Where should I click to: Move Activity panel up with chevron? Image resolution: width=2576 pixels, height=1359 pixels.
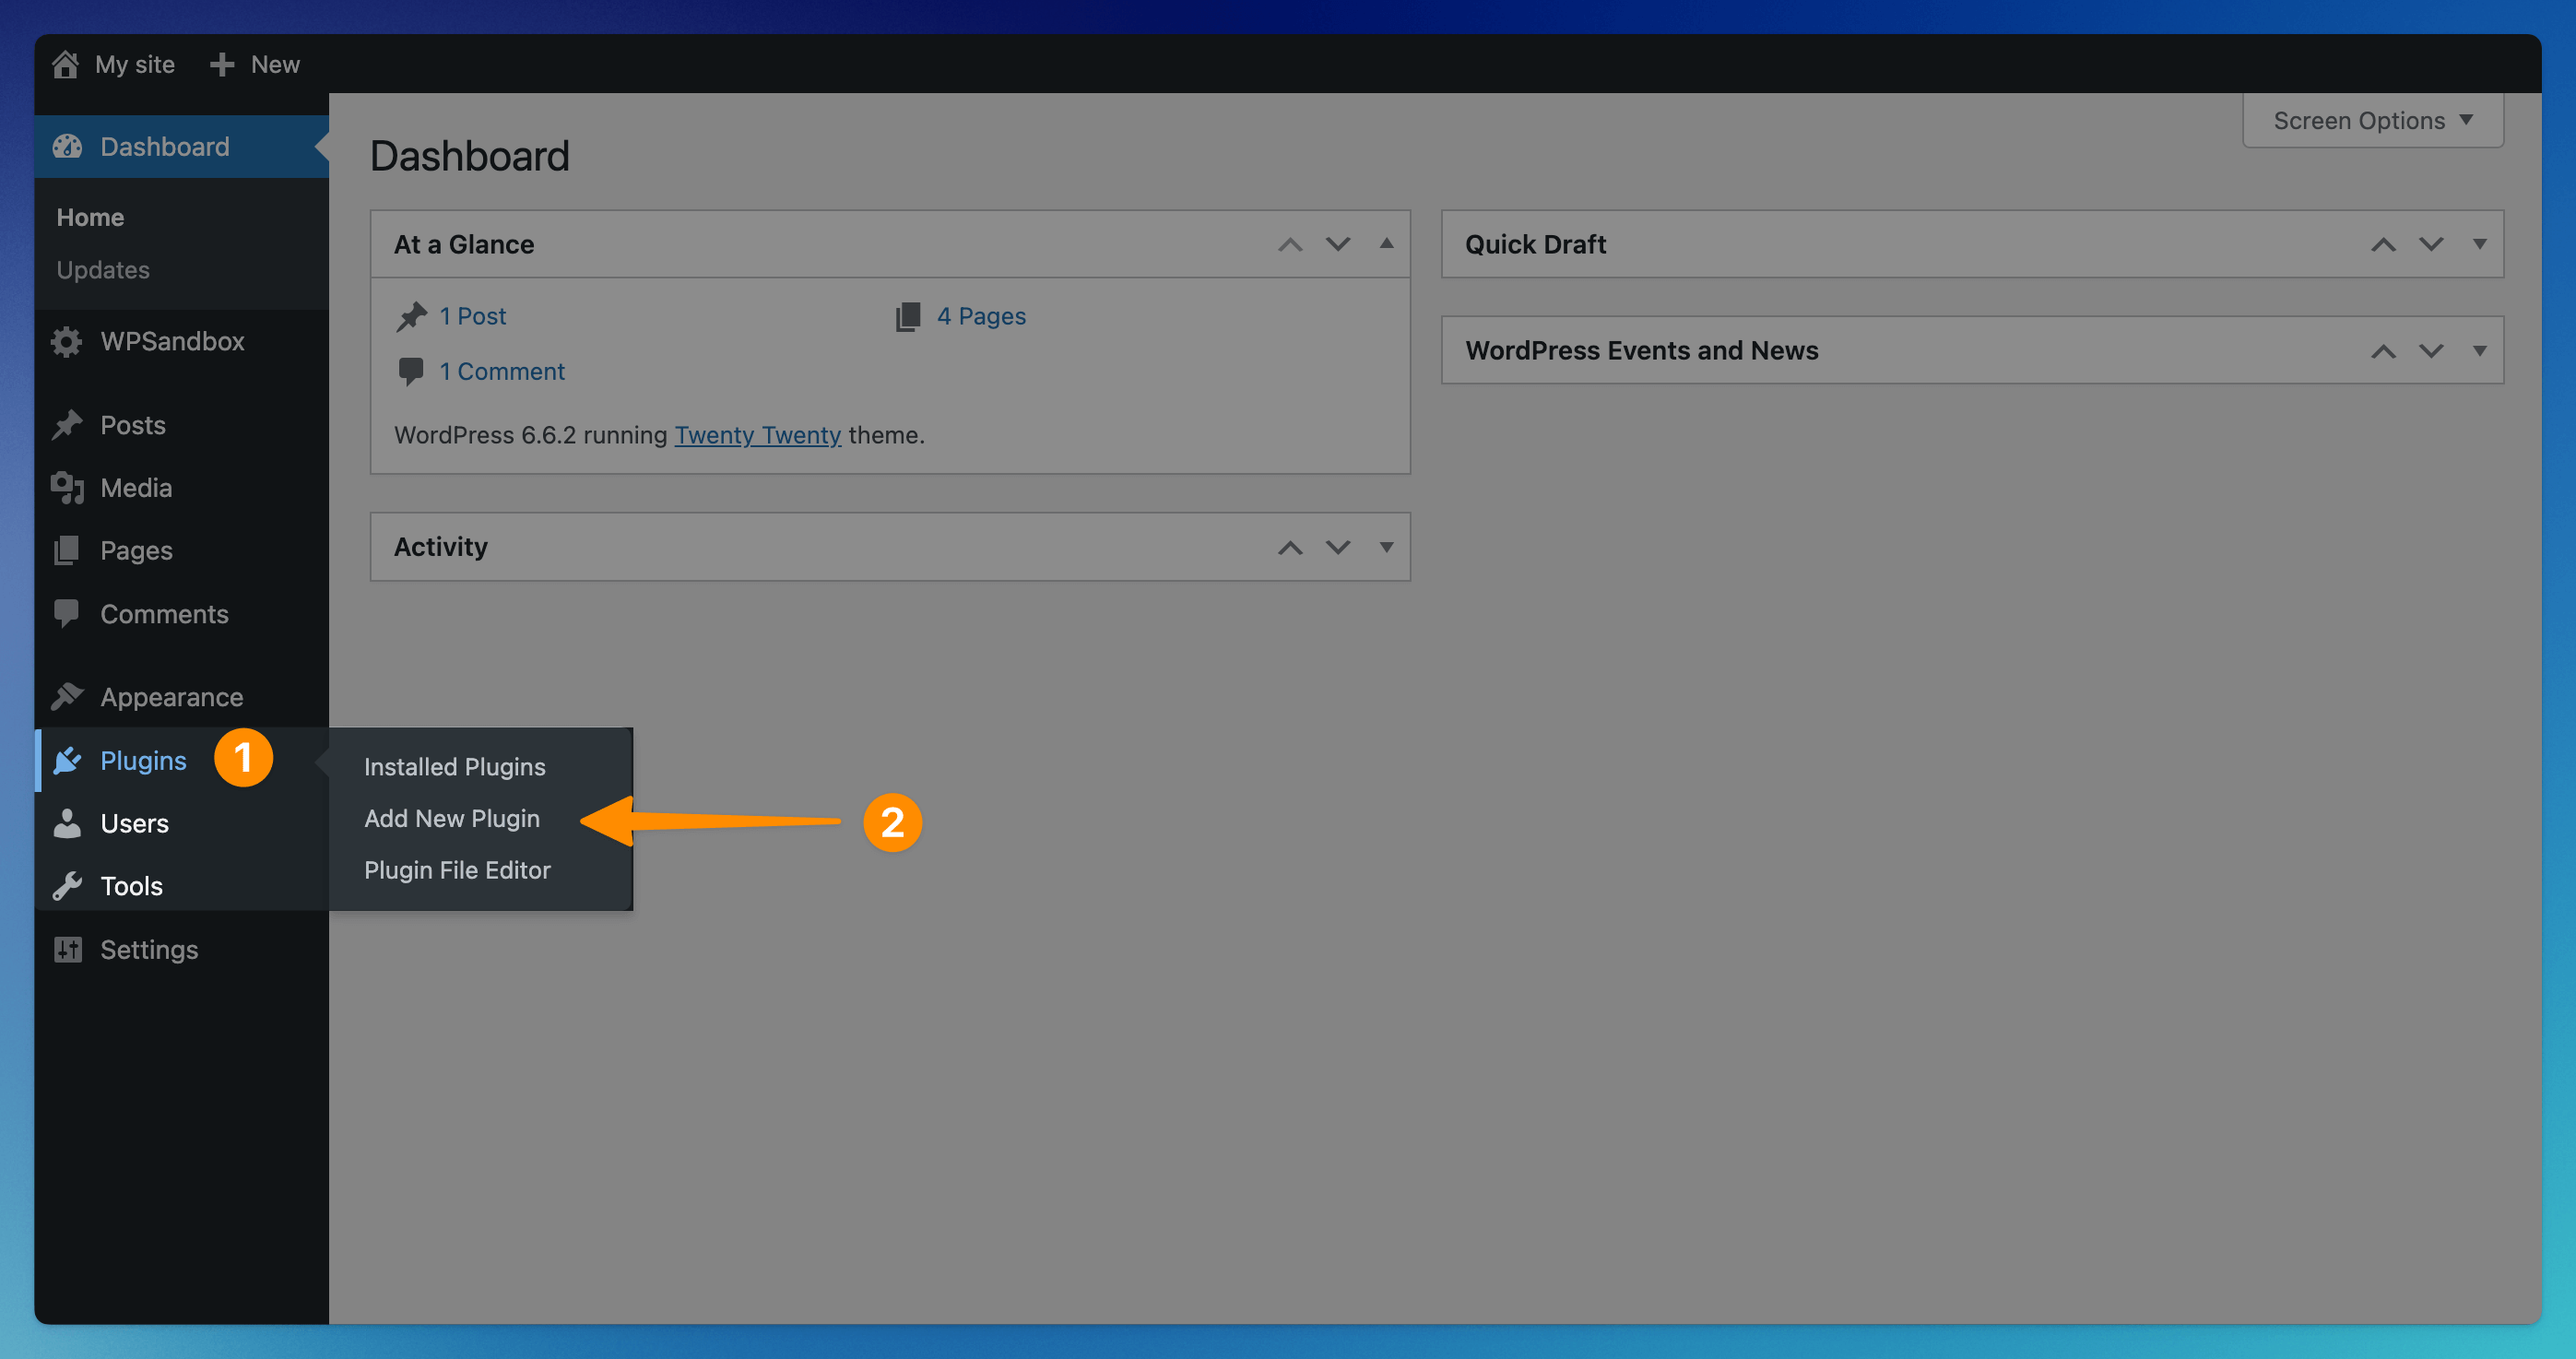coord(1290,547)
